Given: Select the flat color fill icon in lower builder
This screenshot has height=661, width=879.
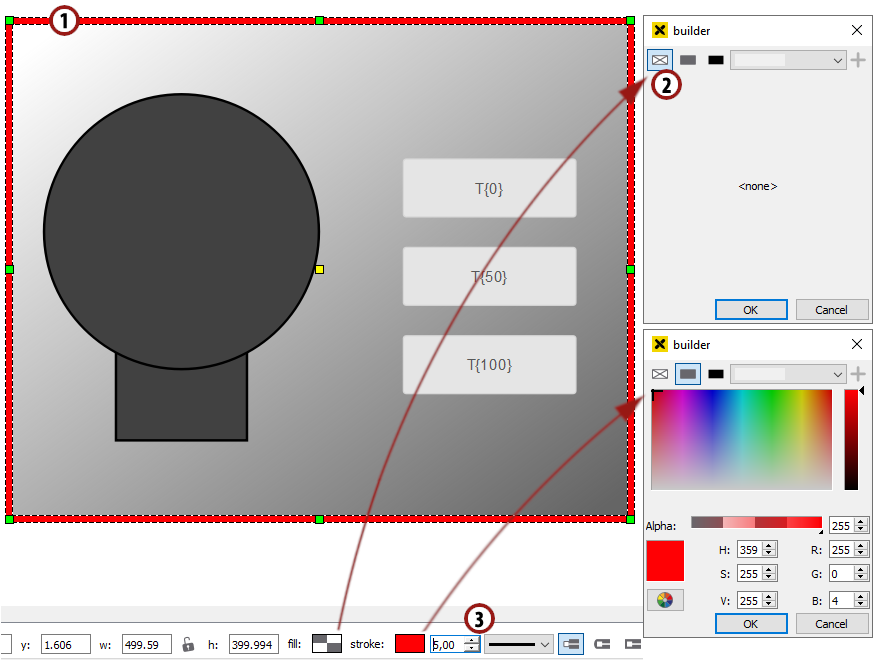Looking at the screenshot, I should pyautogui.click(x=688, y=374).
